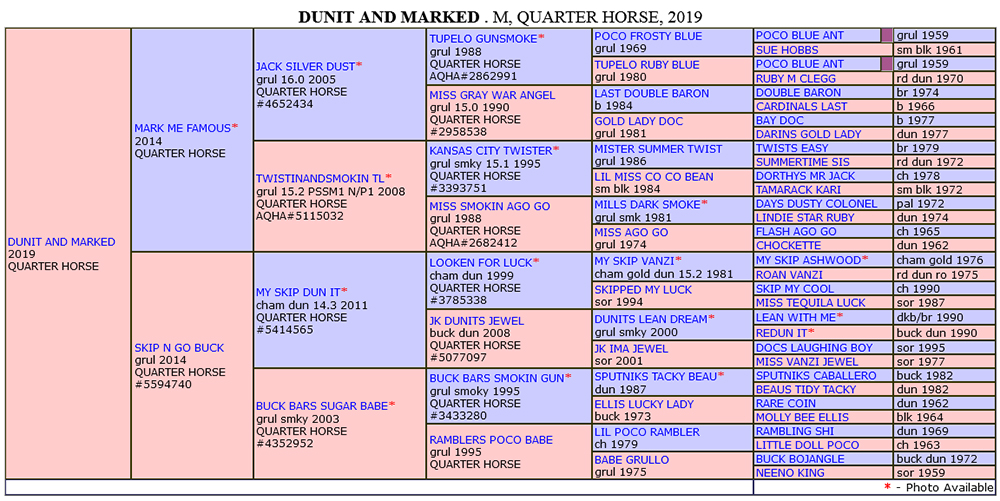Open MARK ME FAMOUS pedigree link

[182, 128]
